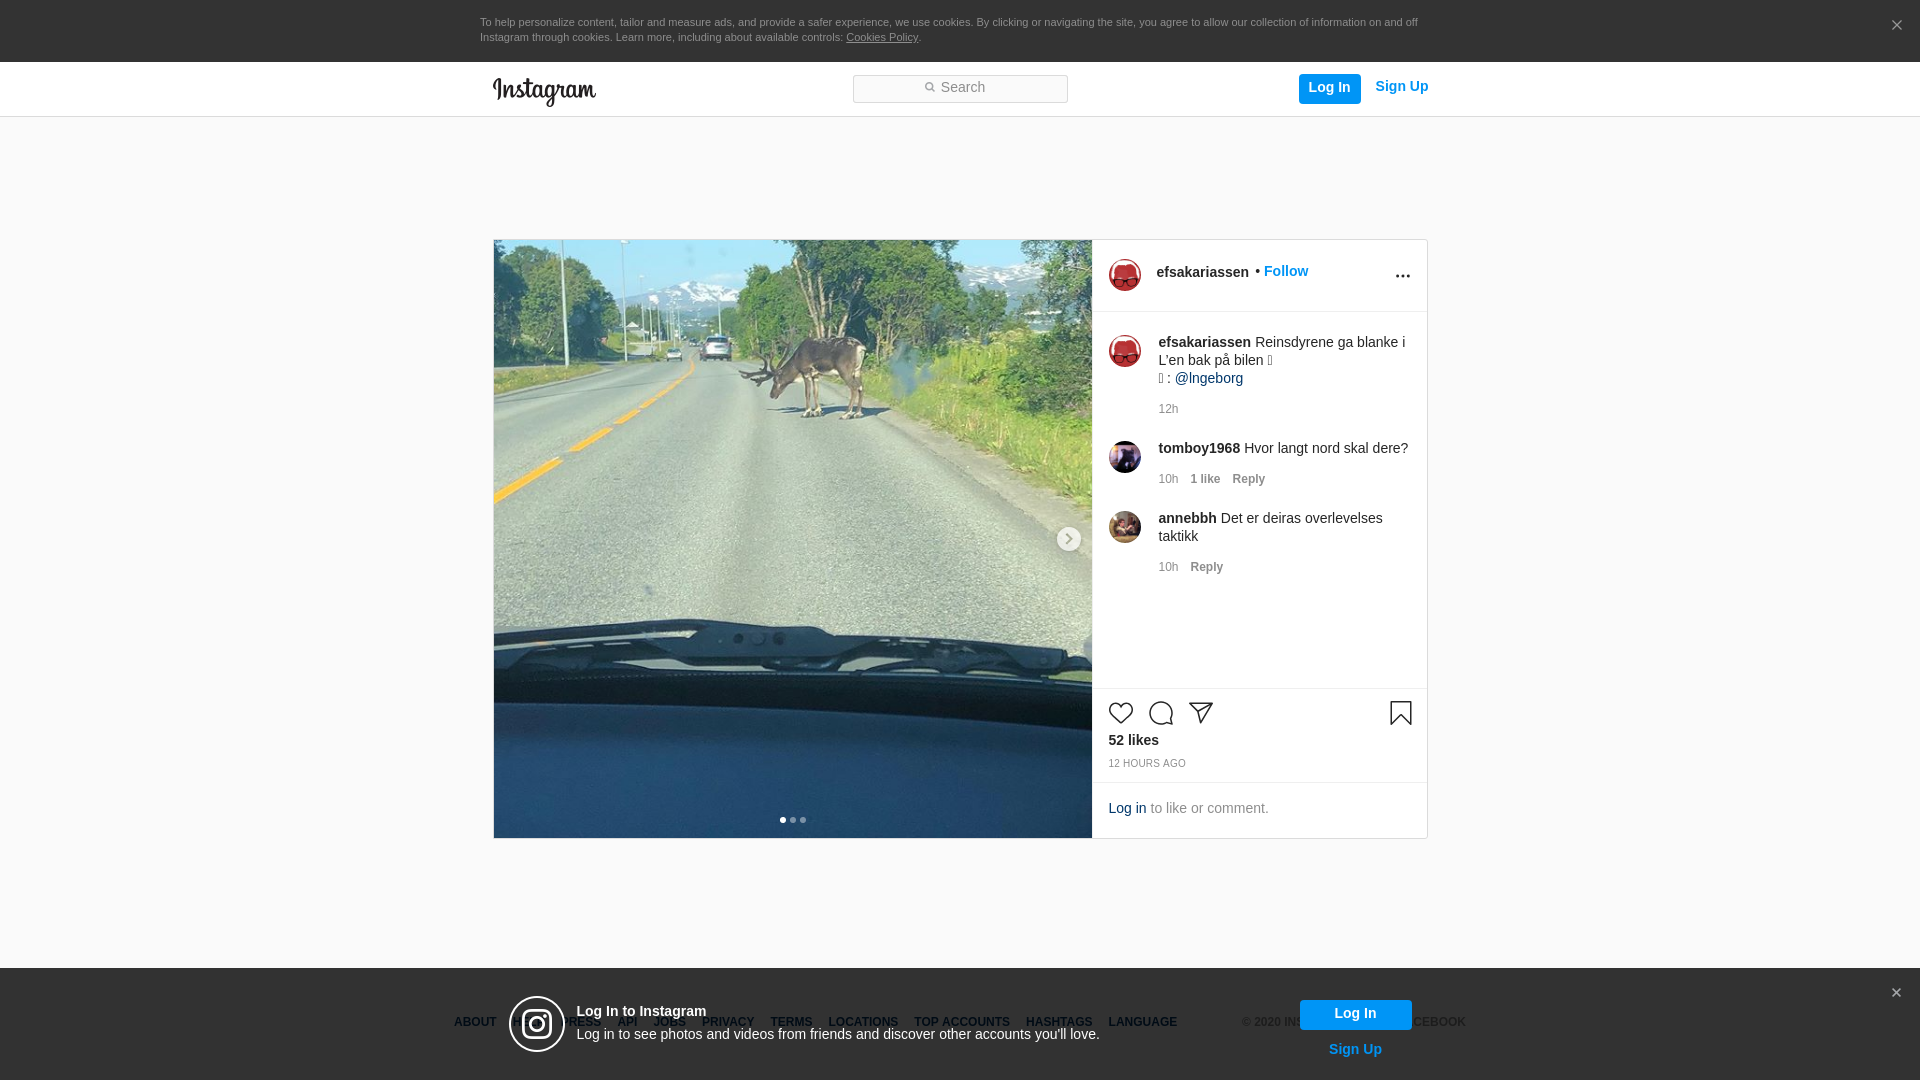Open the TOP ACCOUNTS footer link
Screen dimensions: 1920x1080
tap(962, 1022)
